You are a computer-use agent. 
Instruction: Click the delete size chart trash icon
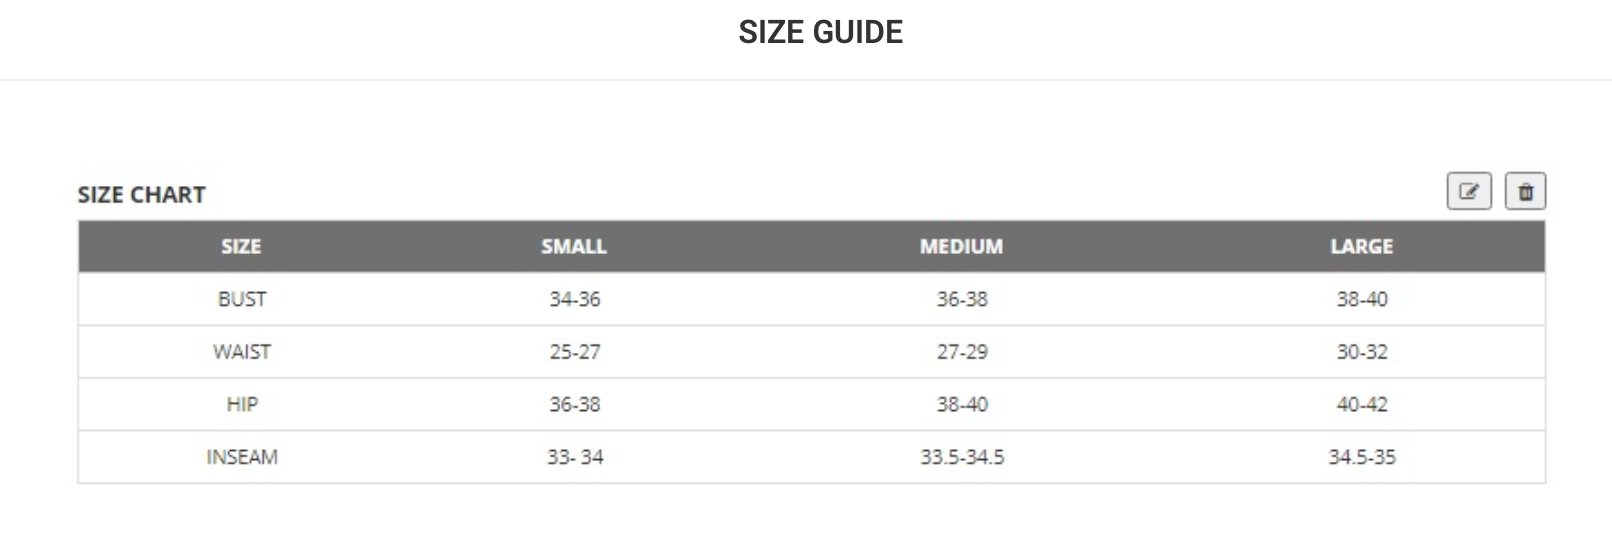(1525, 191)
